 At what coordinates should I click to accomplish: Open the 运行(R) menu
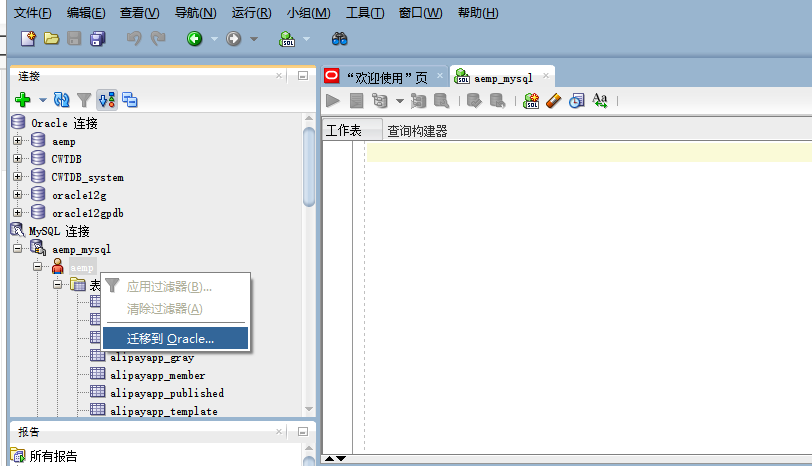(251, 12)
